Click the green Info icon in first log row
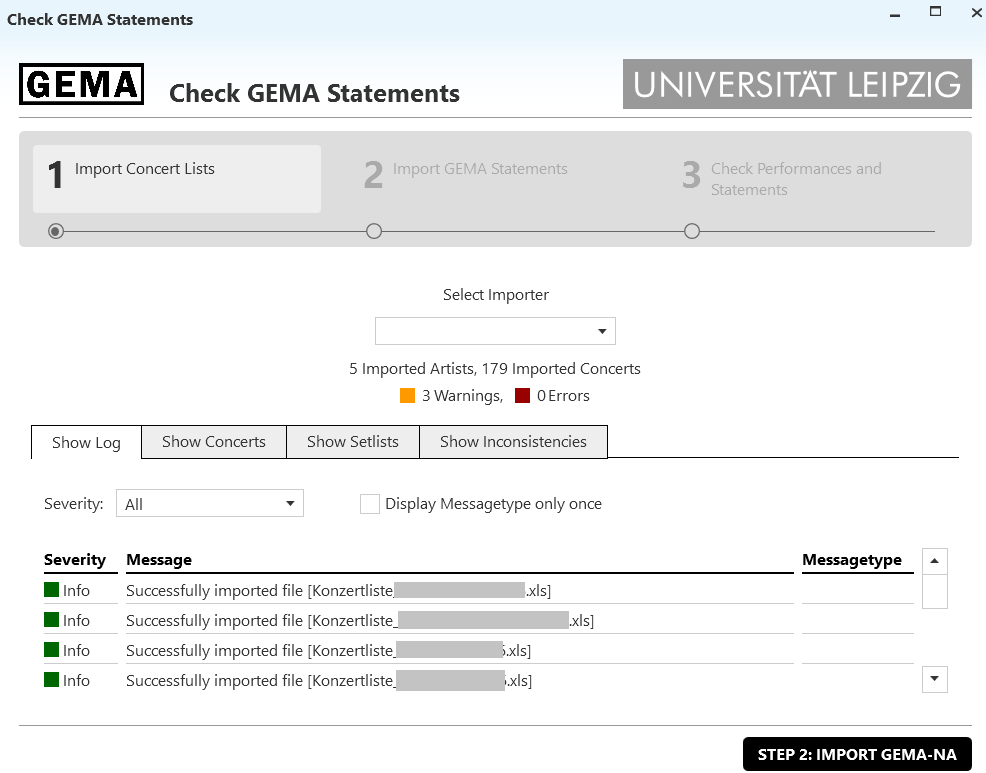The height and width of the screenshot is (773, 986). click(x=52, y=590)
